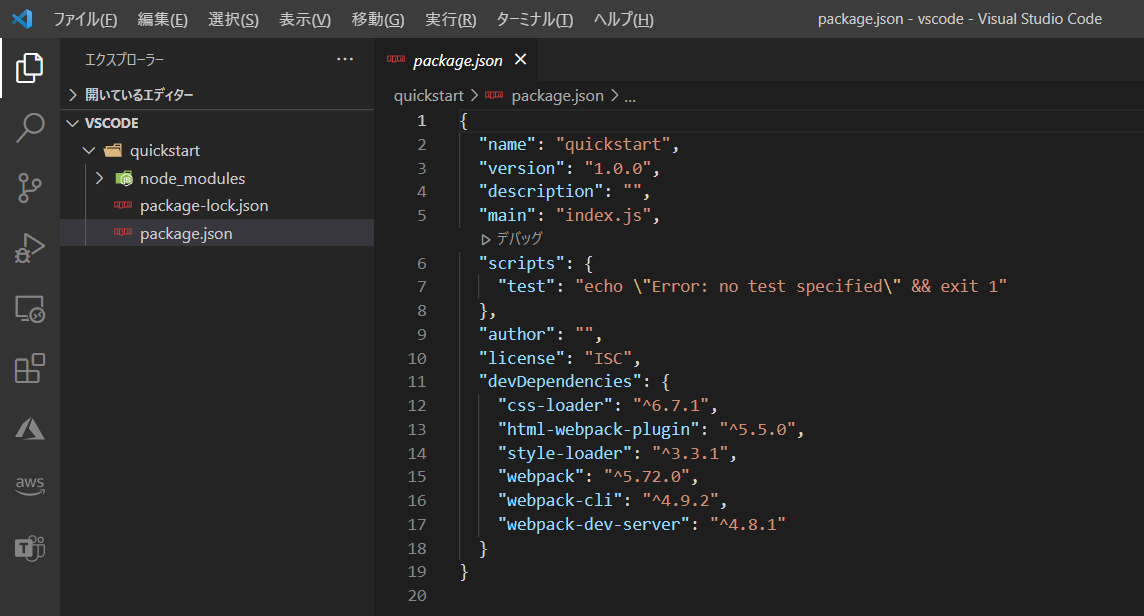Click the "webpack-cli" dependency key

(560, 501)
